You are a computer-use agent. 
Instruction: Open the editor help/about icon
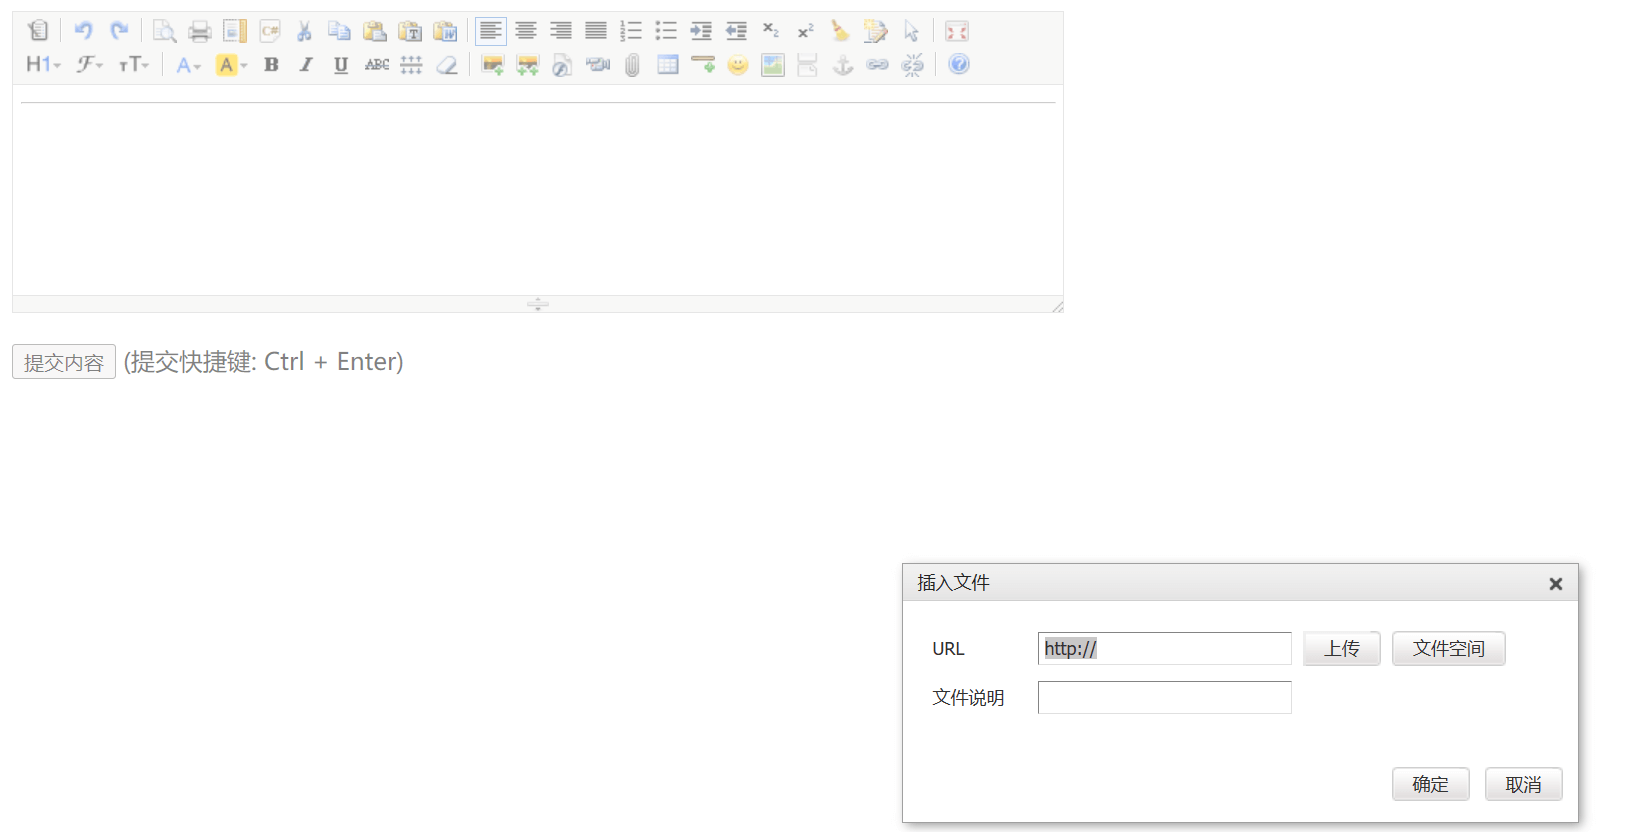(x=959, y=64)
